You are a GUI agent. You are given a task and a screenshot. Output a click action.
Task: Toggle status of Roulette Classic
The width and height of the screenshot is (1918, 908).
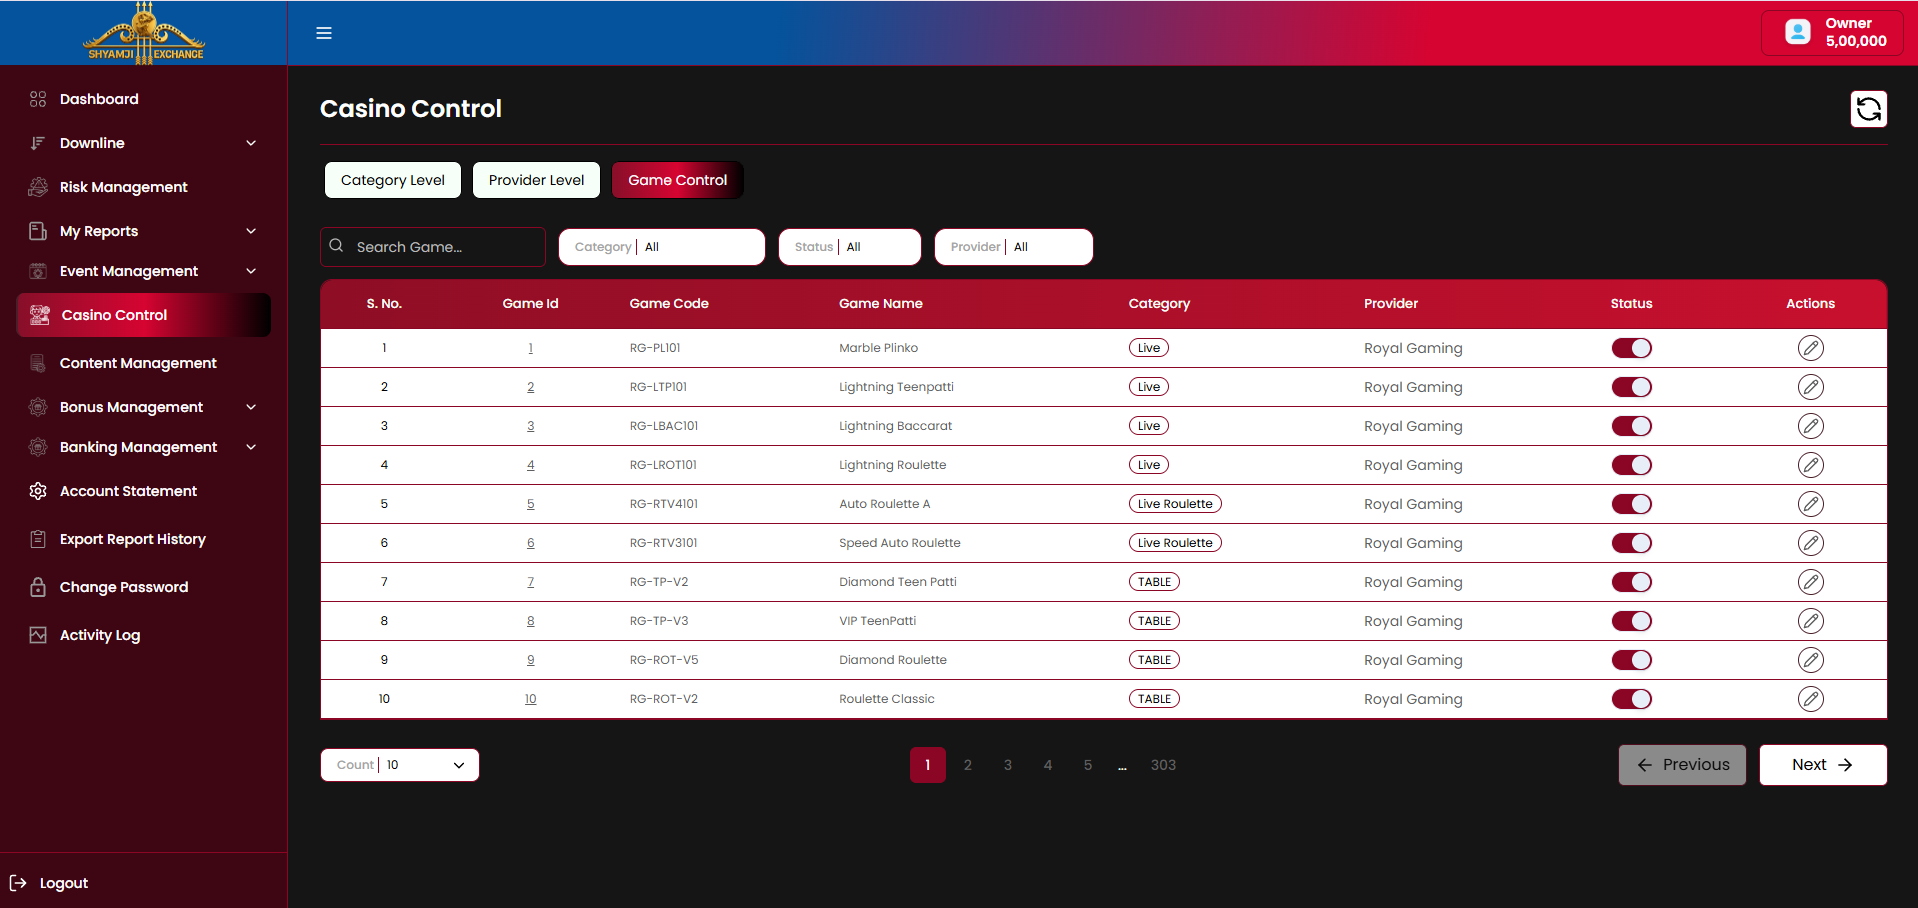click(x=1631, y=699)
